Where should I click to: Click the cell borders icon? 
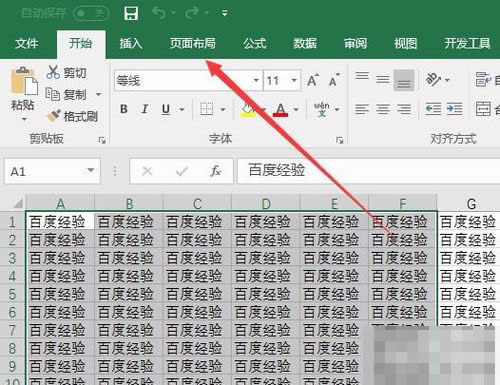point(206,109)
